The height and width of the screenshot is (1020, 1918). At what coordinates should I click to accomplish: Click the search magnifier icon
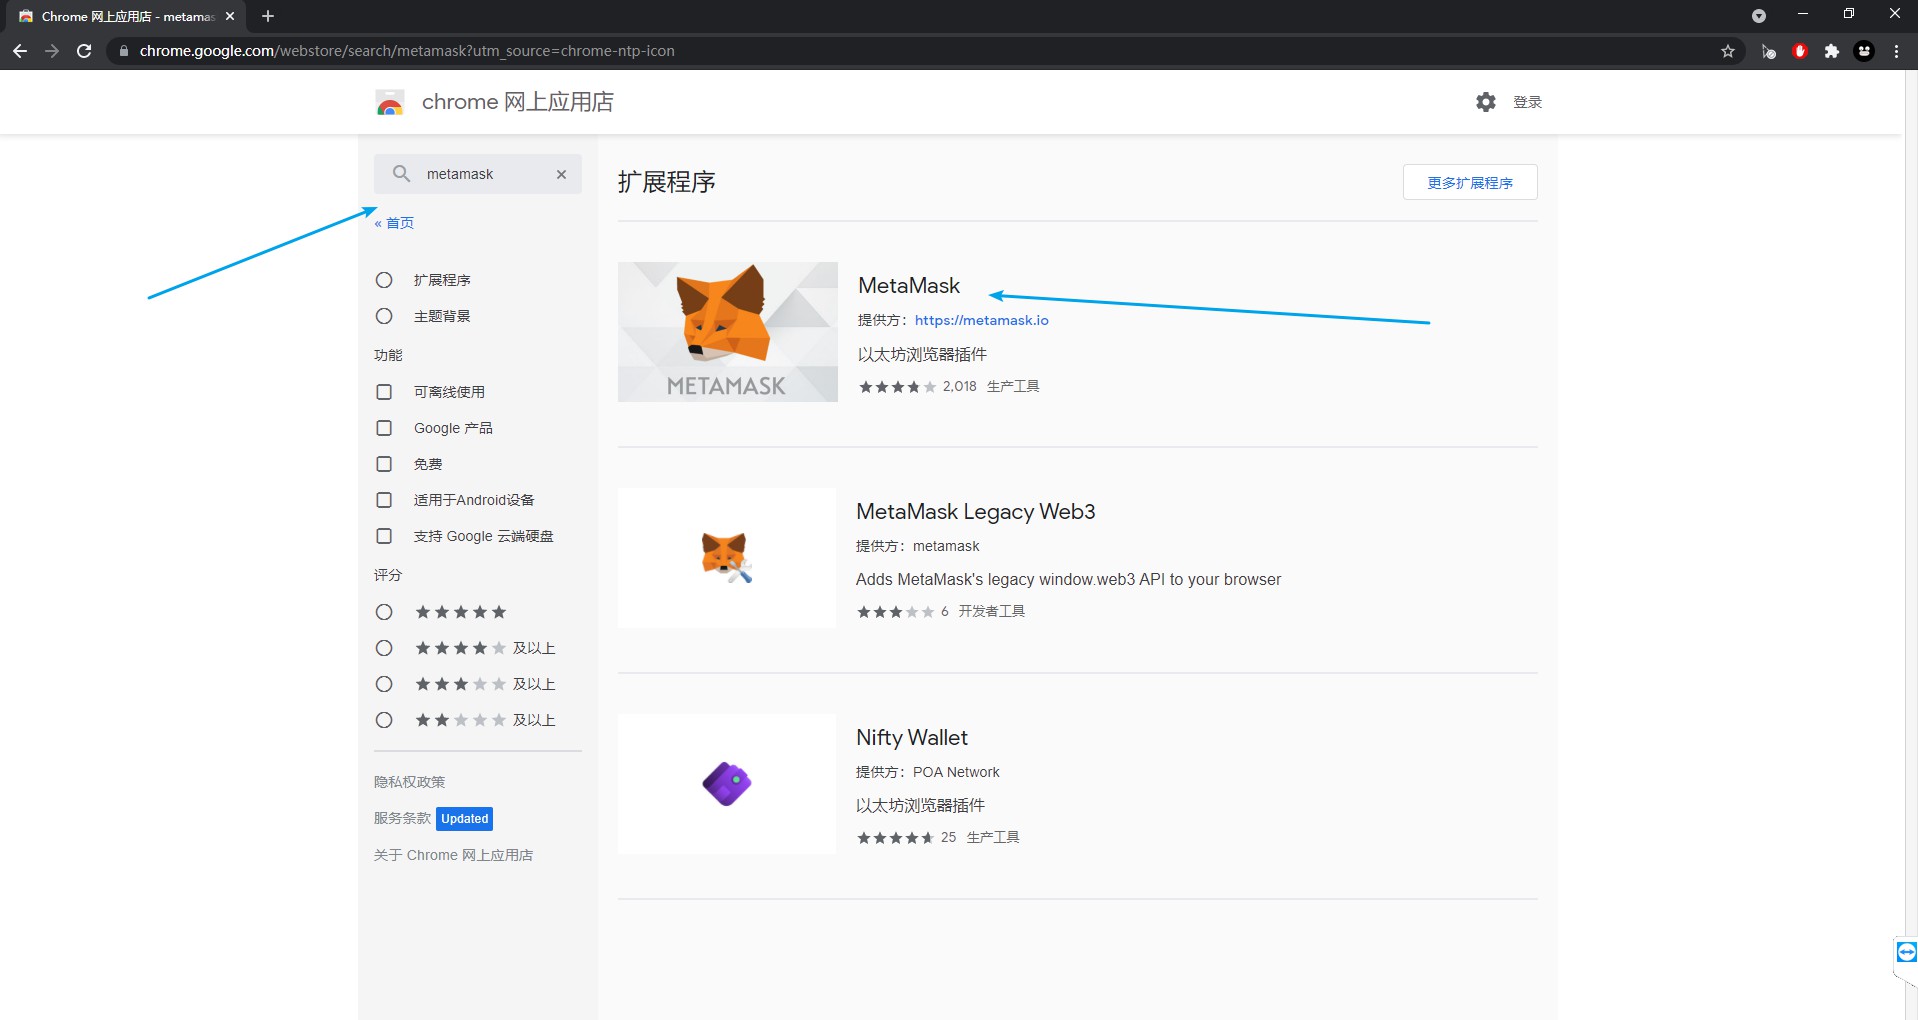pyautogui.click(x=401, y=174)
